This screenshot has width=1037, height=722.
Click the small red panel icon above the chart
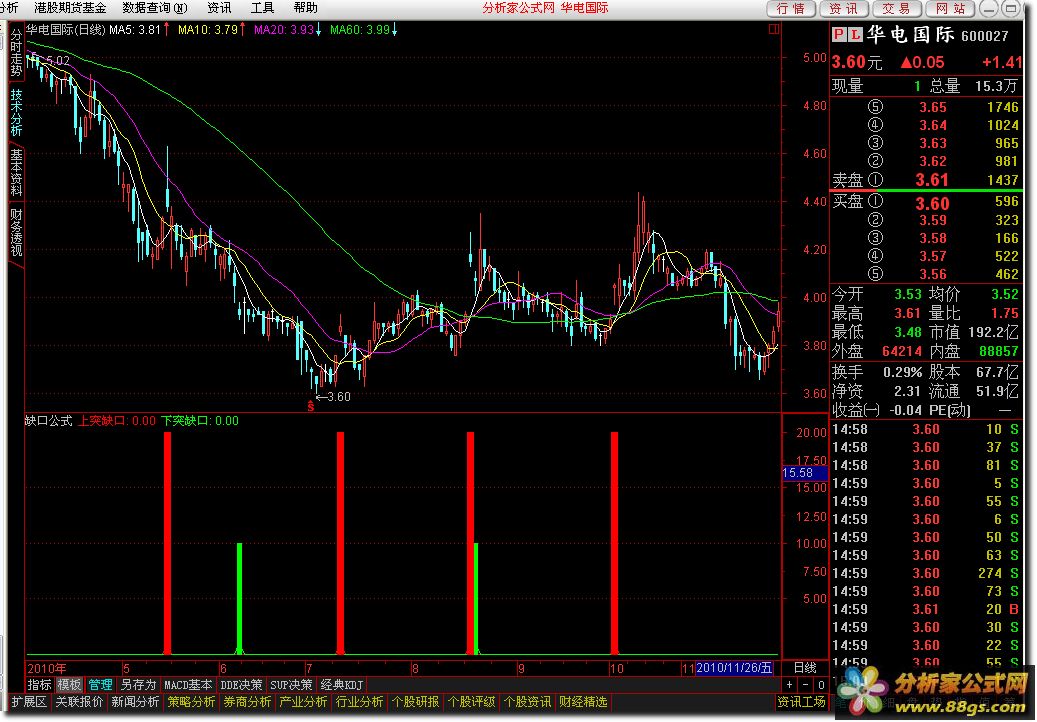(x=774, y=29)
